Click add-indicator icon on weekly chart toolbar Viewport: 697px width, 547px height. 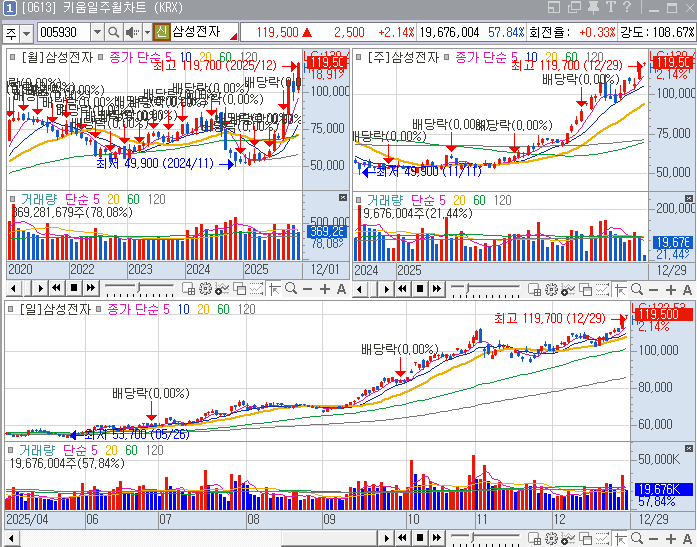coord(568,290)
